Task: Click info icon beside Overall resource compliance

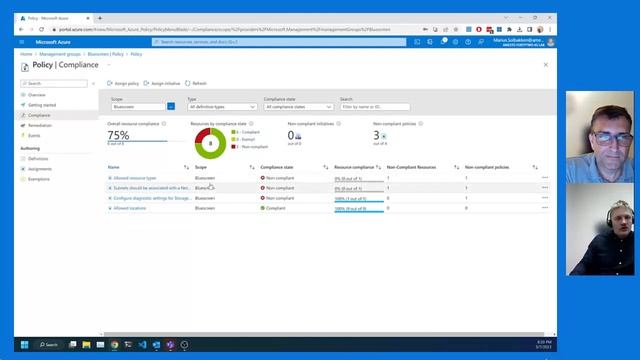Action: point(164,124)
